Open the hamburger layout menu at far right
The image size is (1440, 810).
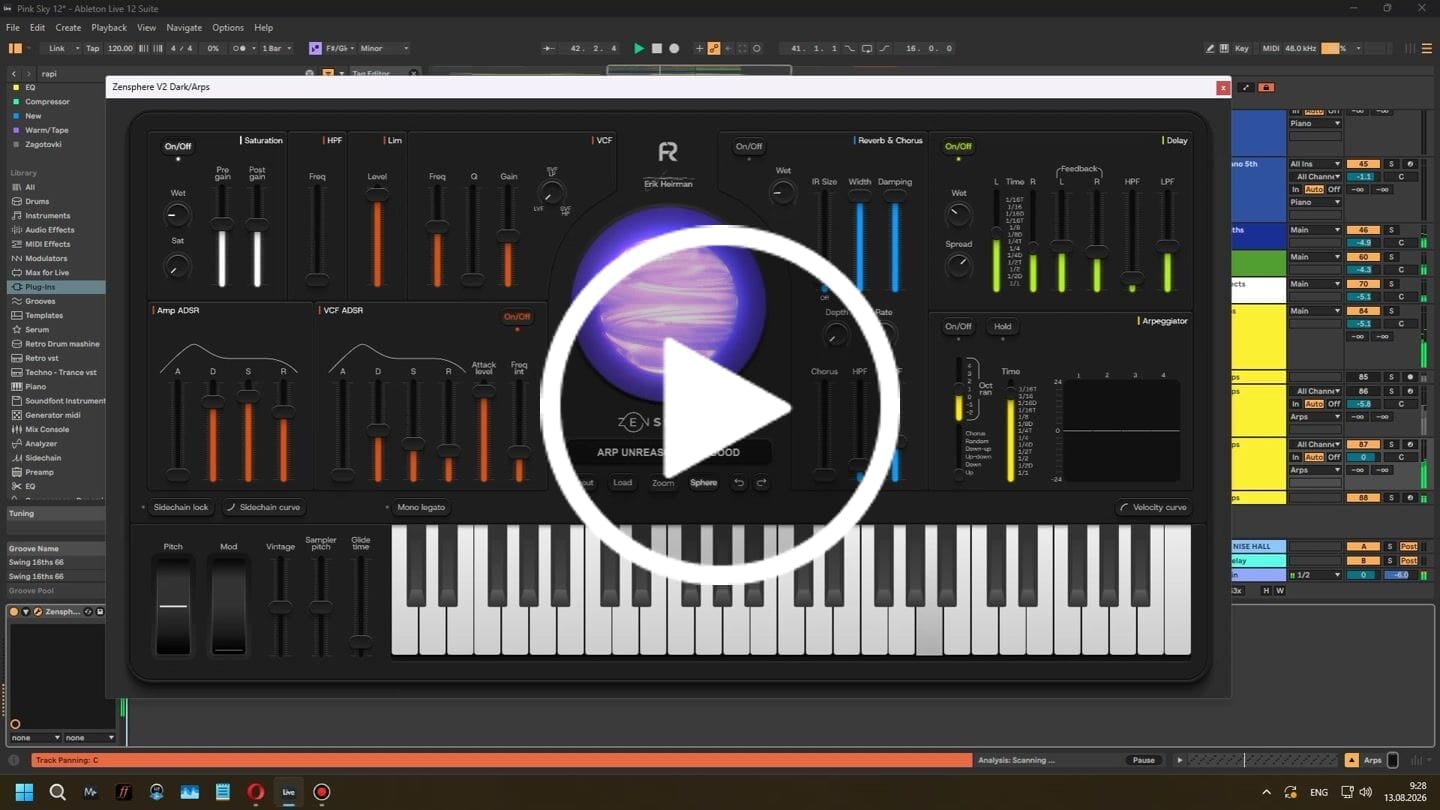[x=1427, y=48]
